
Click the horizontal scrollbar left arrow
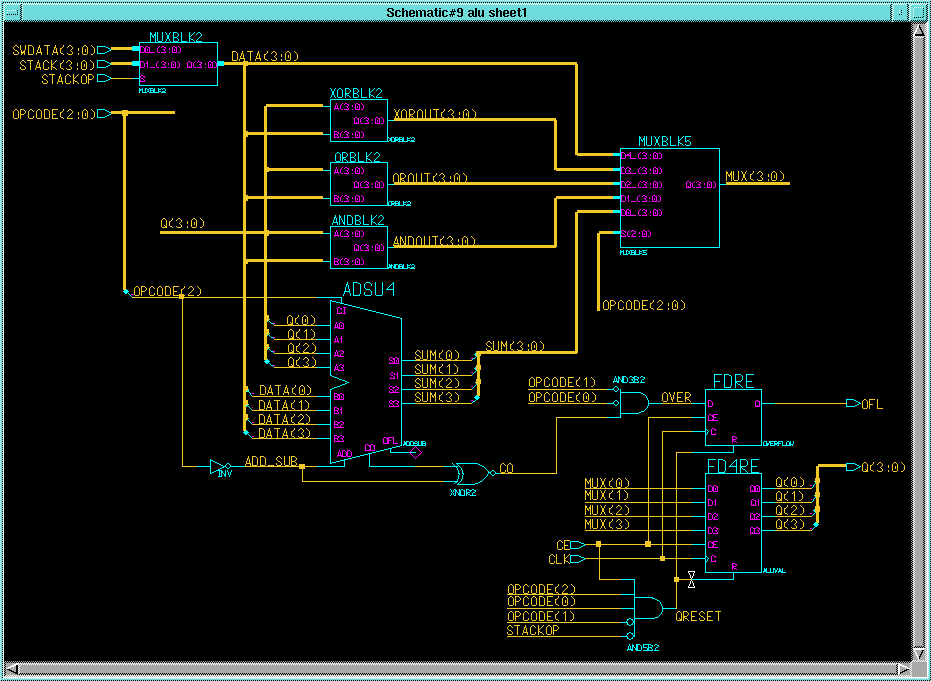(11, 667)
